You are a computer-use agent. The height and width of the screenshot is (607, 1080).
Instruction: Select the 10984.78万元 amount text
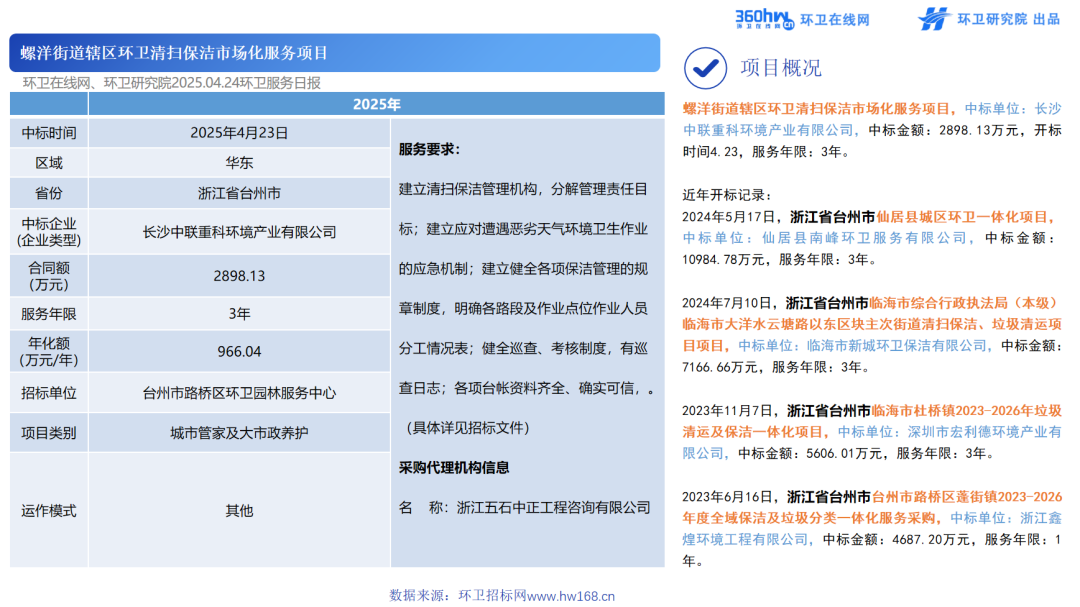pos(723,260)
